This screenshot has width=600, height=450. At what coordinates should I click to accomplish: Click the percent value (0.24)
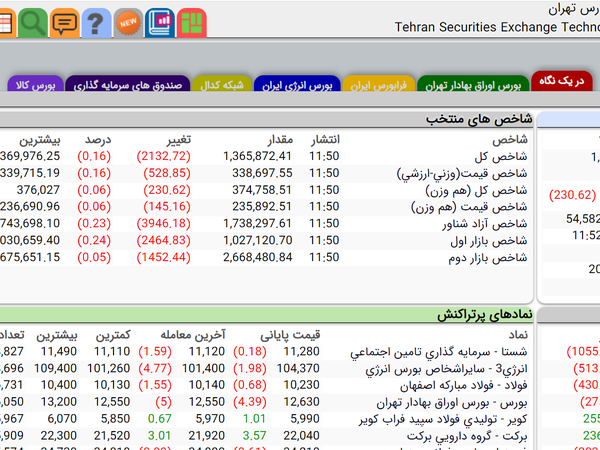coord(94,240)
